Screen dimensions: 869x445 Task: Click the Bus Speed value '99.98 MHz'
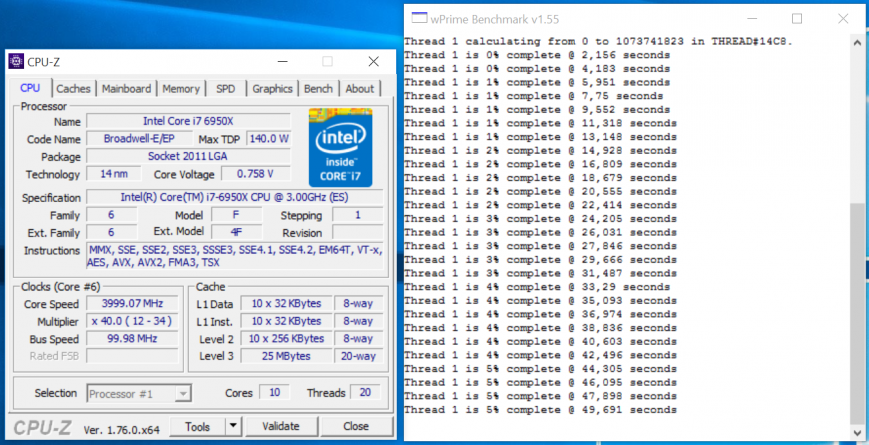click(x=132, y=339)
